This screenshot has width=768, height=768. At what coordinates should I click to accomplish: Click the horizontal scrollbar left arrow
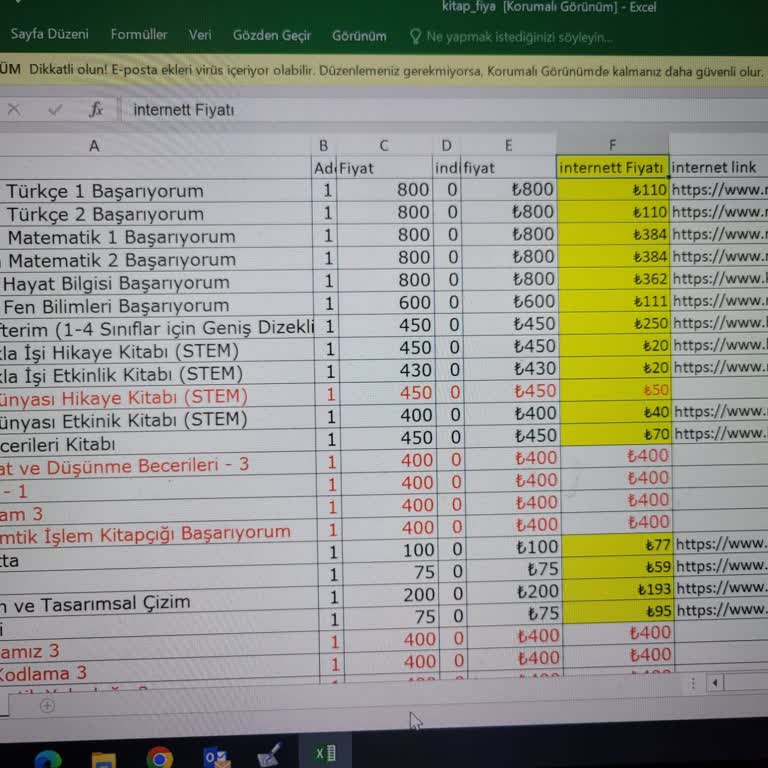click(x=715, y=683)
